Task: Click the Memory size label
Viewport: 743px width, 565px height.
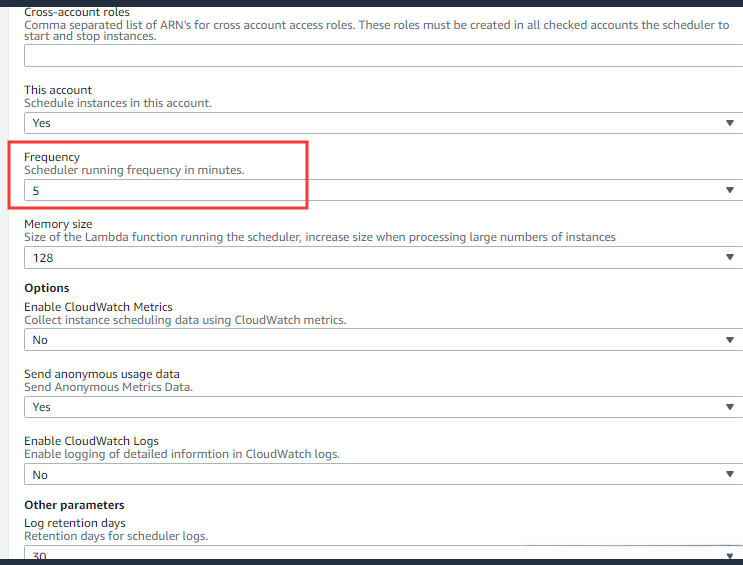Action: pyautogui.click(x=58, y=224)
